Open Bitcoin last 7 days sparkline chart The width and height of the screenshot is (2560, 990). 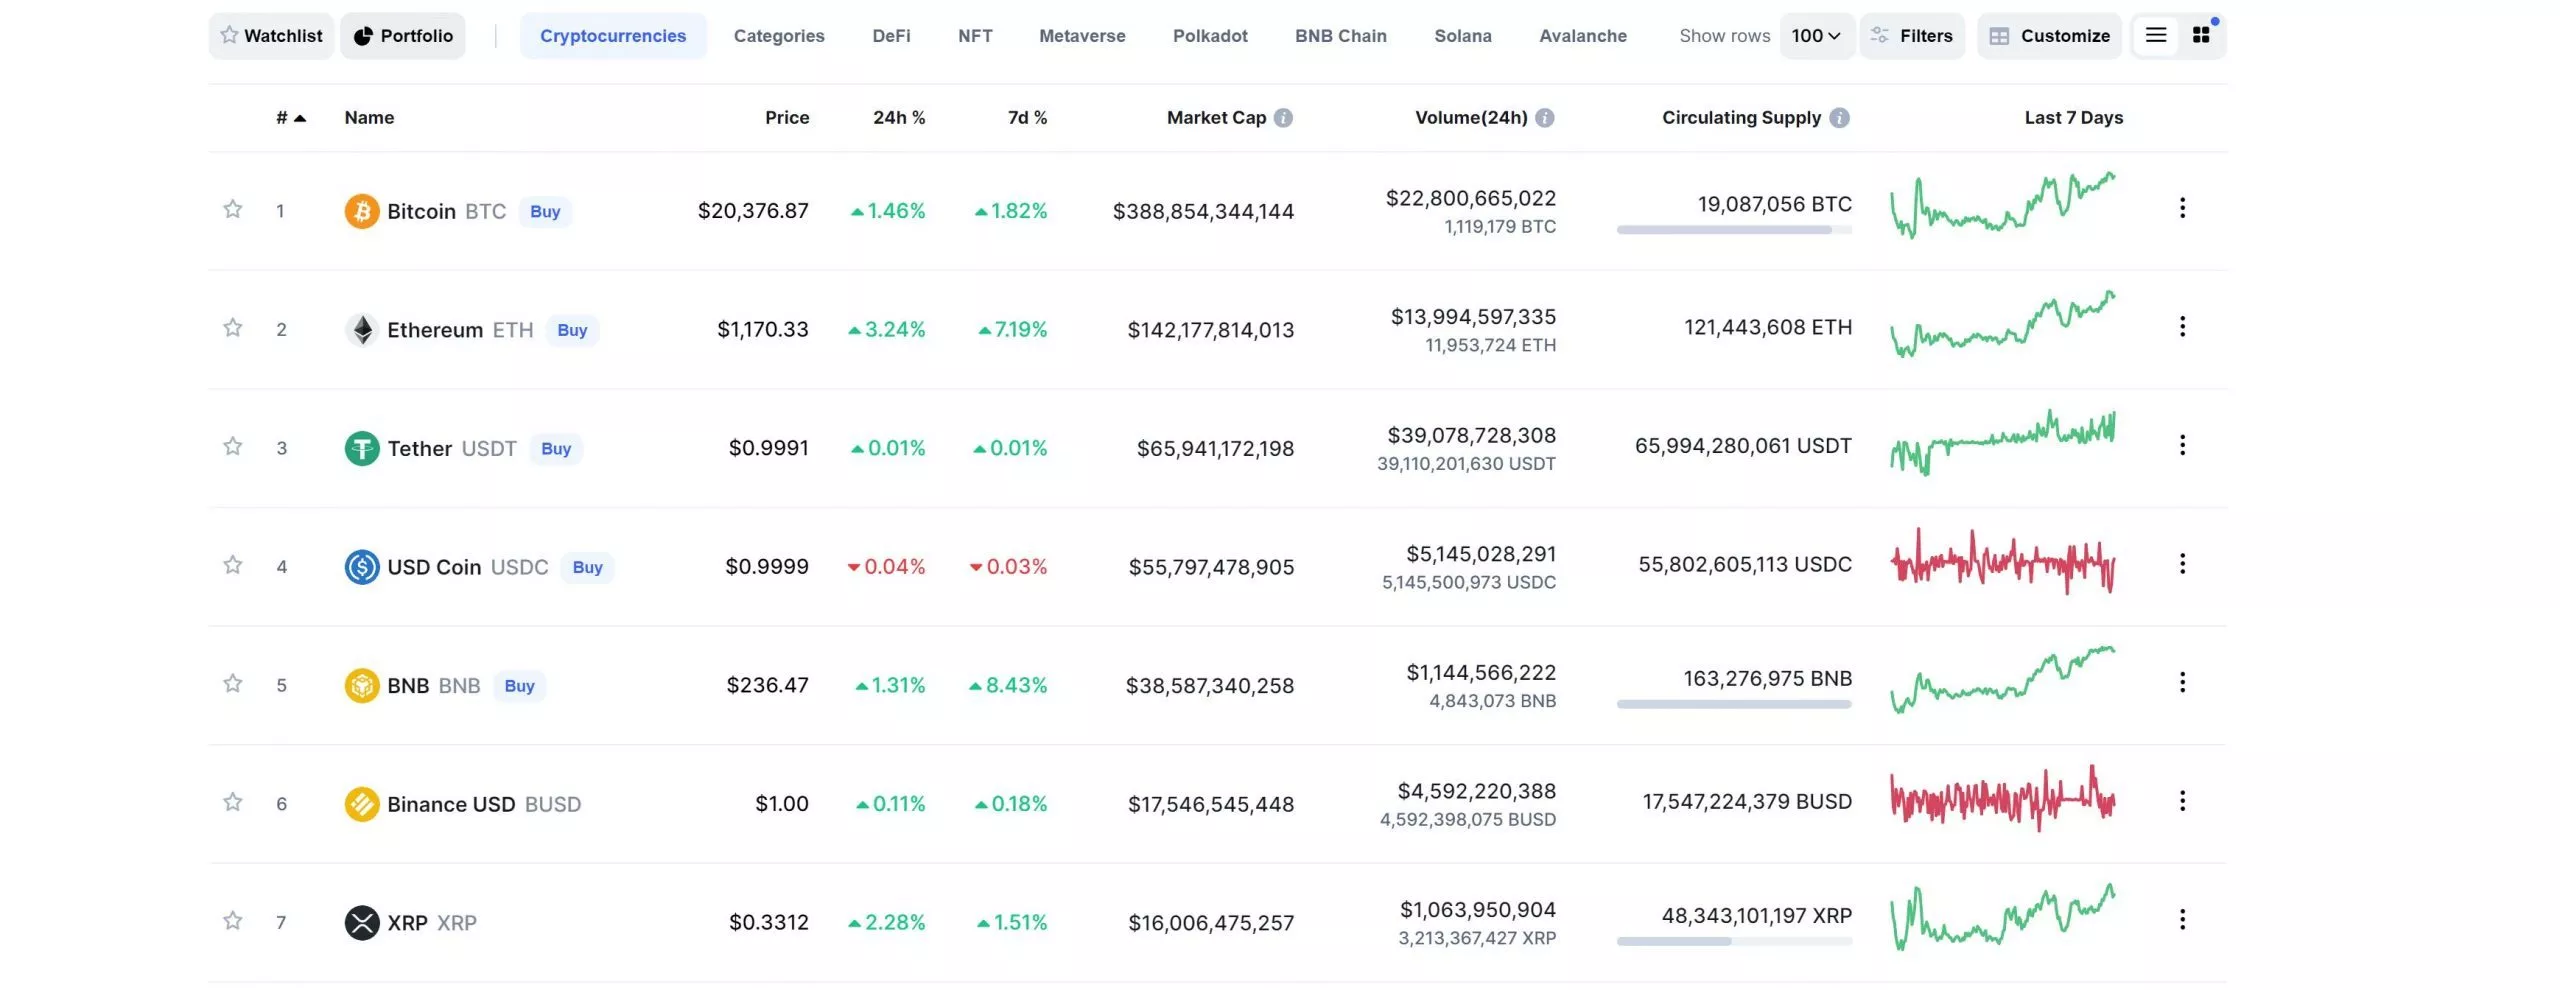pyautogui.click(x=2003, y=205)
